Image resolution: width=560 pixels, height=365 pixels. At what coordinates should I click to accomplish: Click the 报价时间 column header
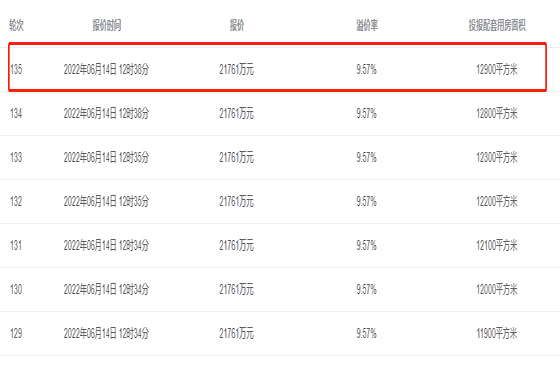pyautogui.click(x=107, y=25)
